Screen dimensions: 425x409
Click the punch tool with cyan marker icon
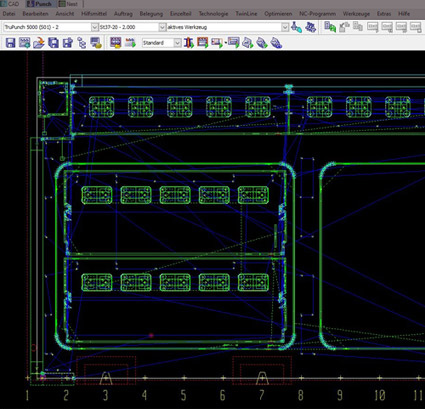pyautogui.click(x=296, y=27)
